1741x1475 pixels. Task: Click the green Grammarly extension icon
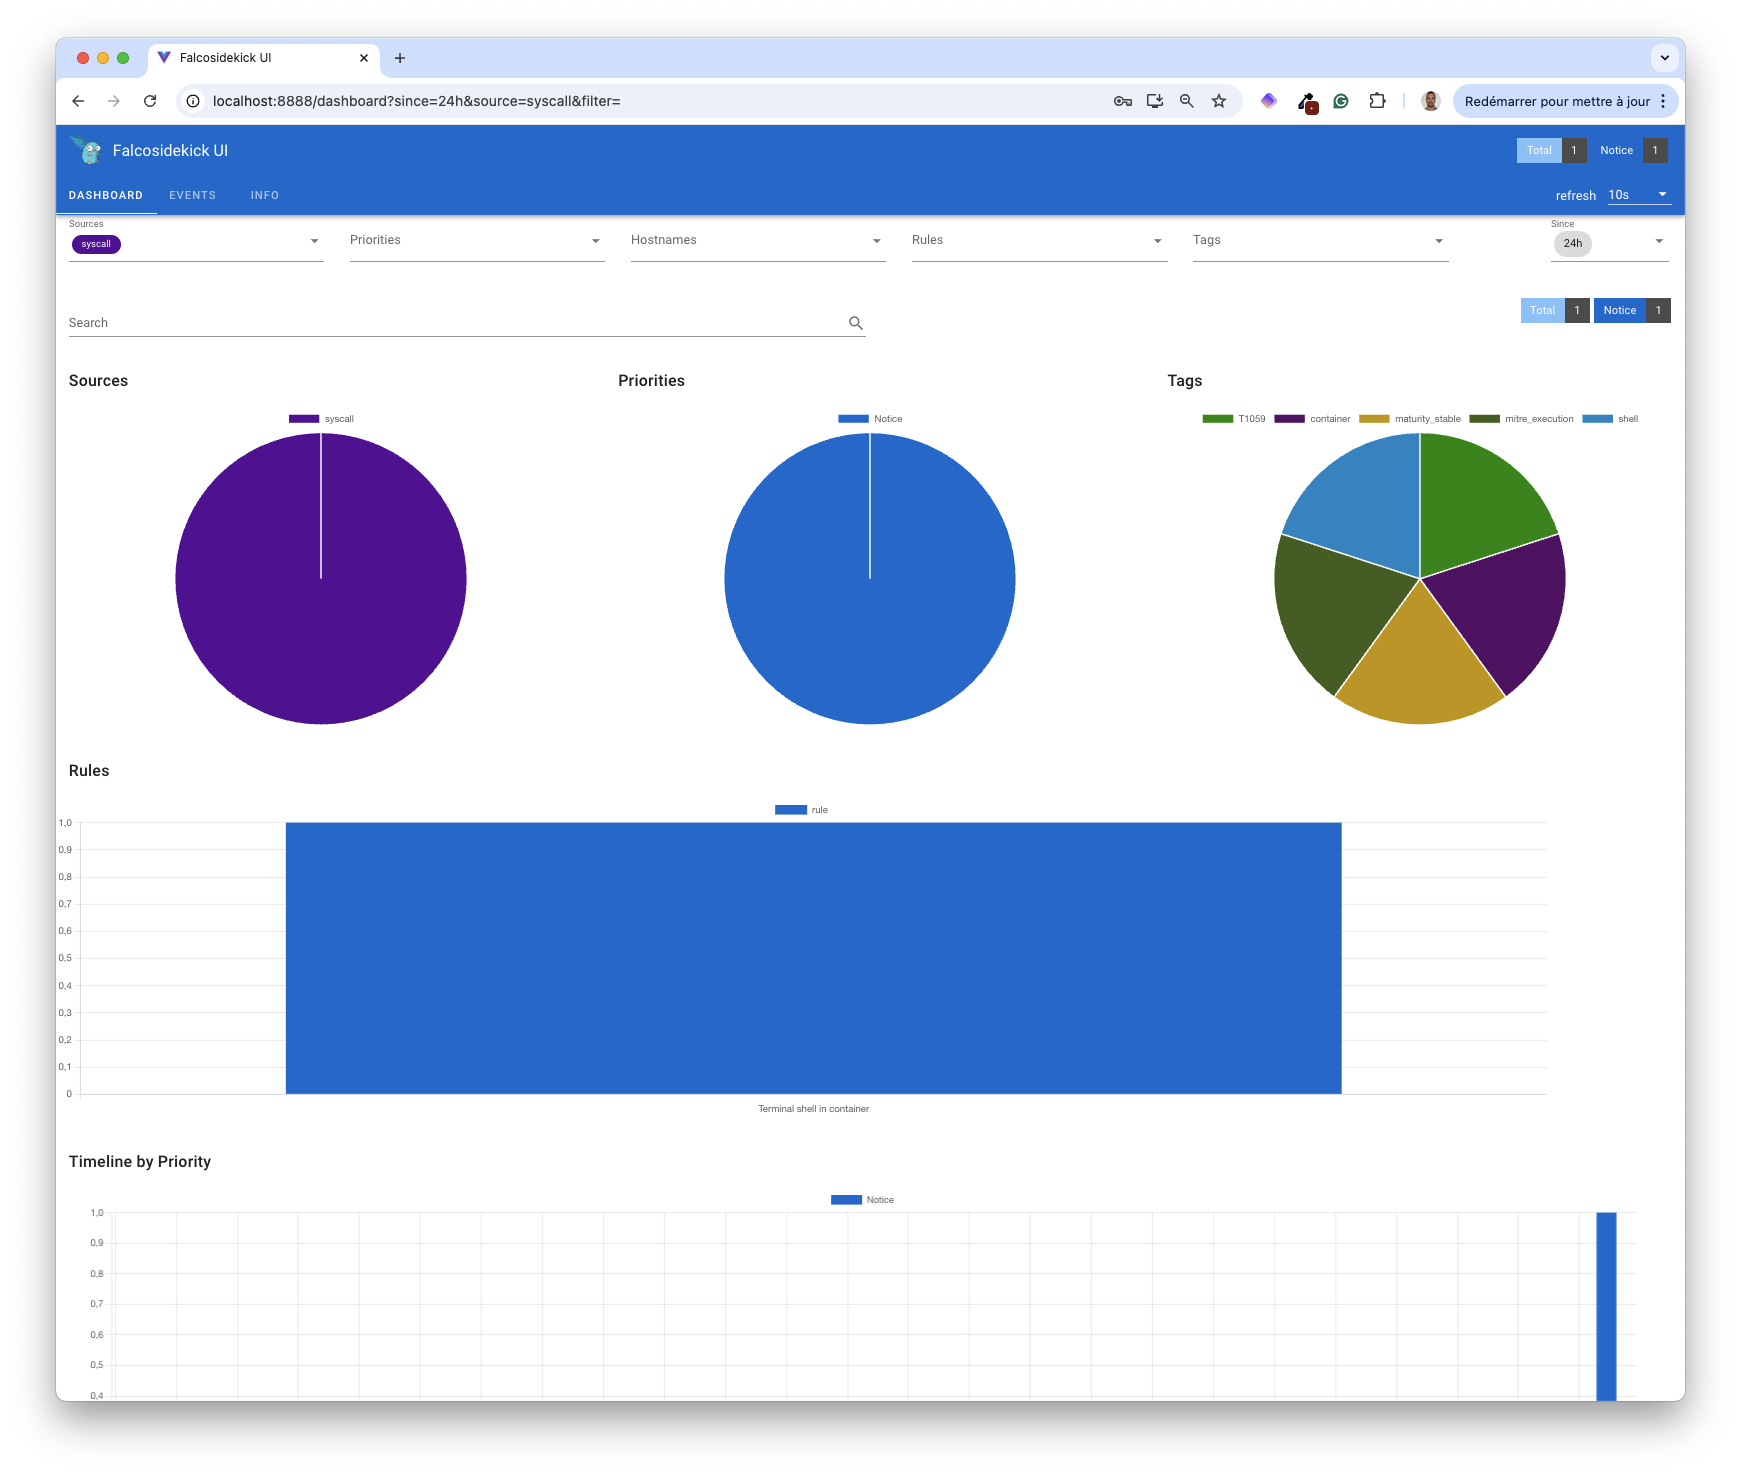[1341, 101]
